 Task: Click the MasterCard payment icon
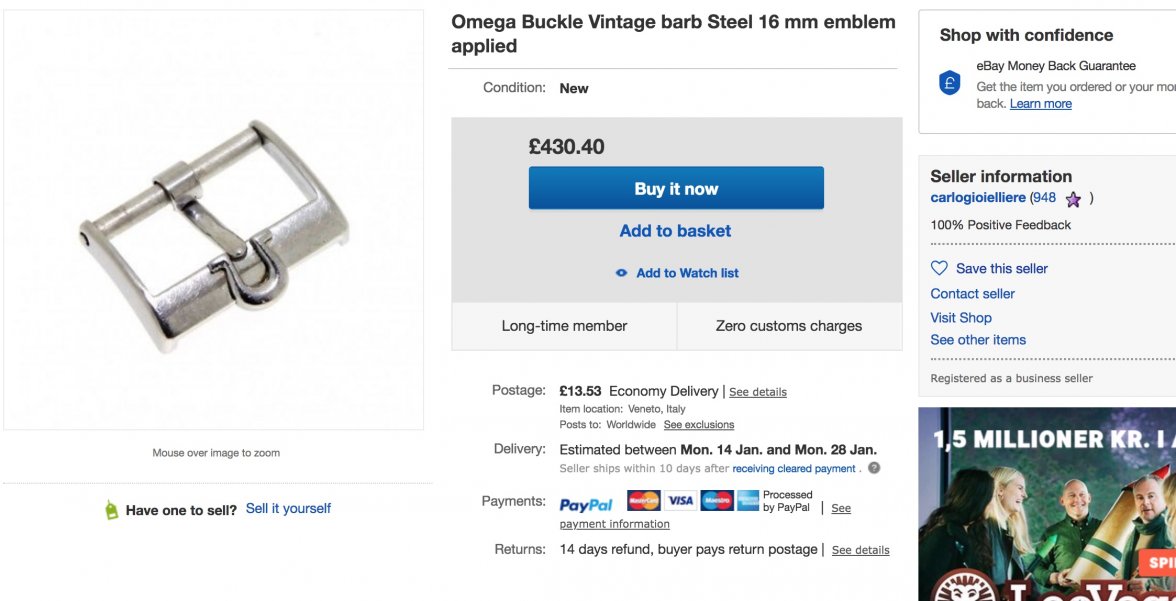(644, 501)
